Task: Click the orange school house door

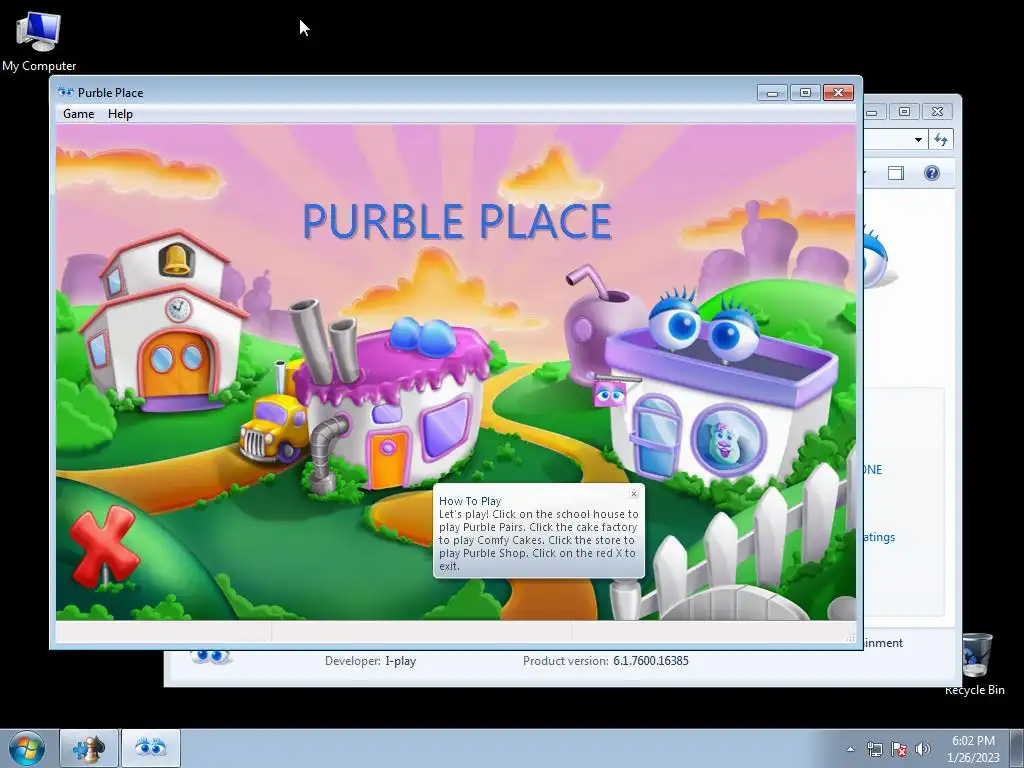Action: (x=177, y=364)
